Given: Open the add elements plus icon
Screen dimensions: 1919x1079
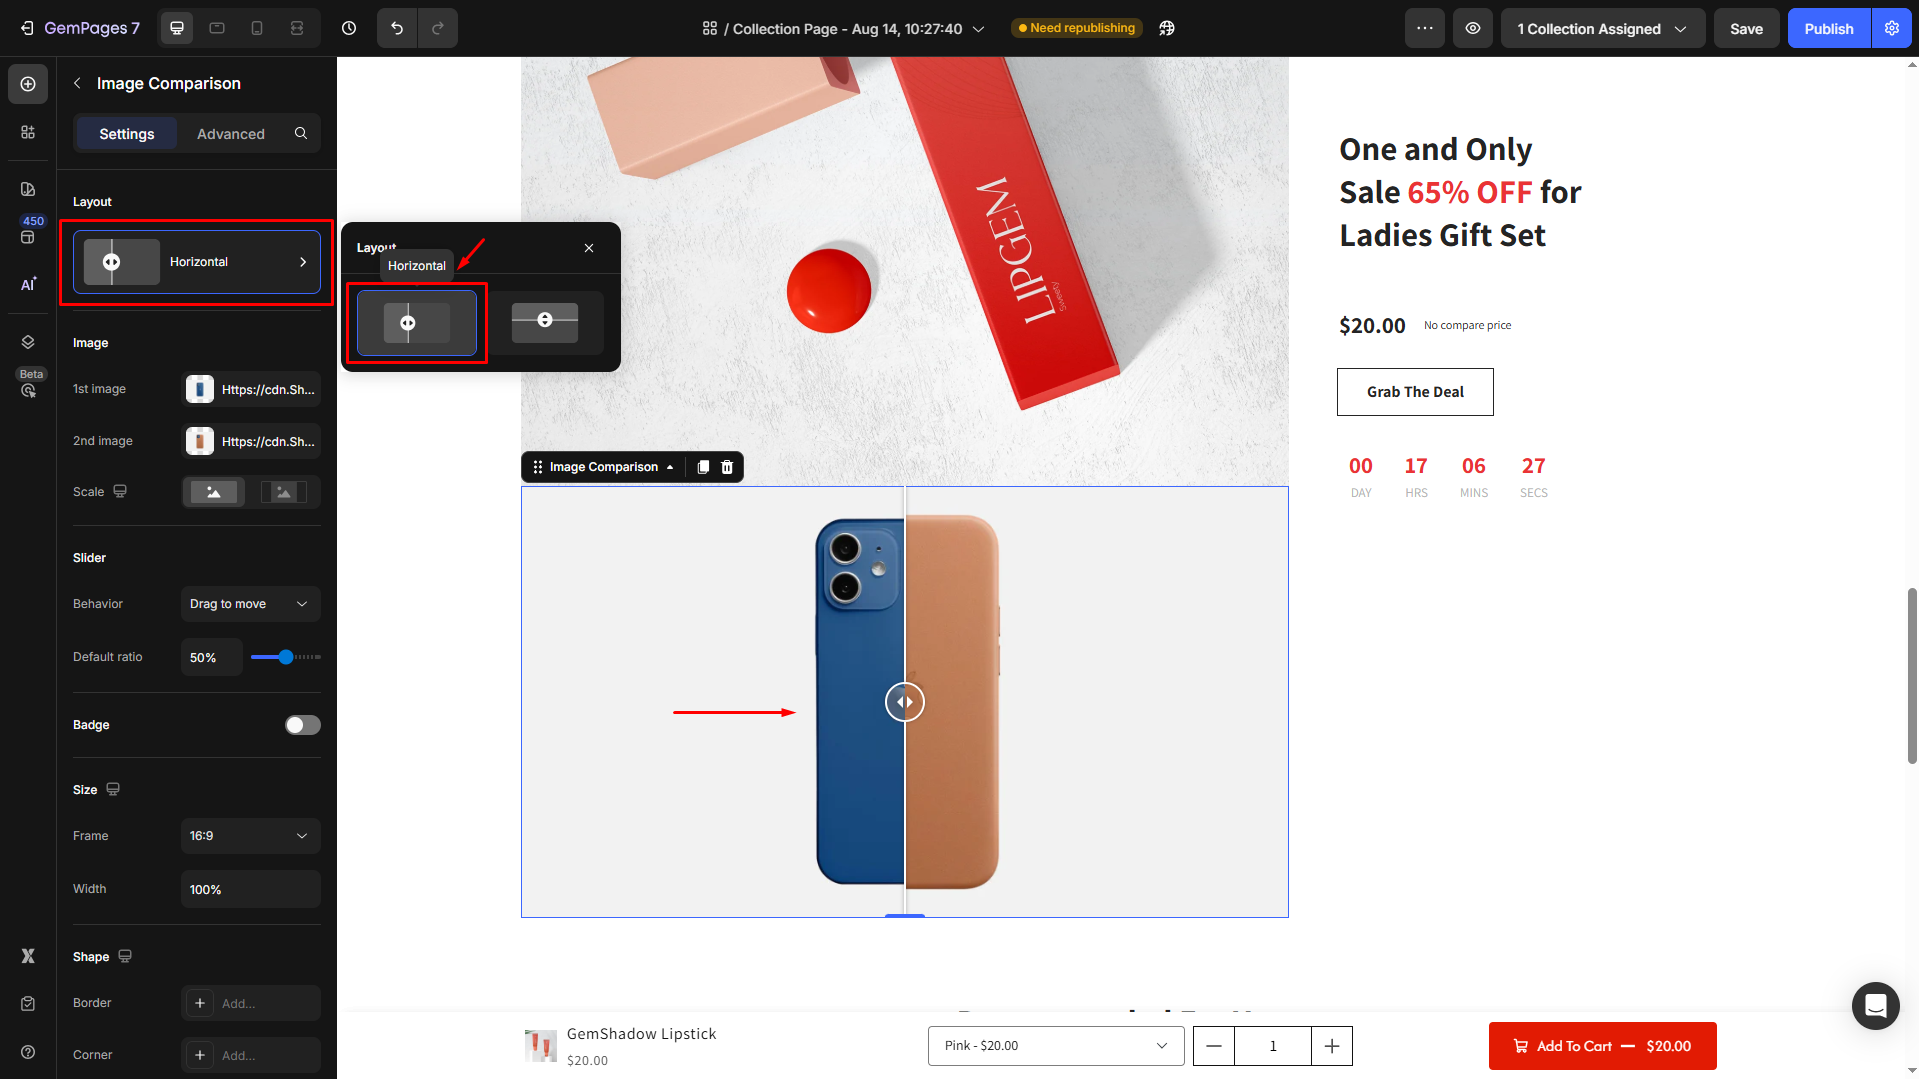Looking at the screenshot, I should click(28, 84).
